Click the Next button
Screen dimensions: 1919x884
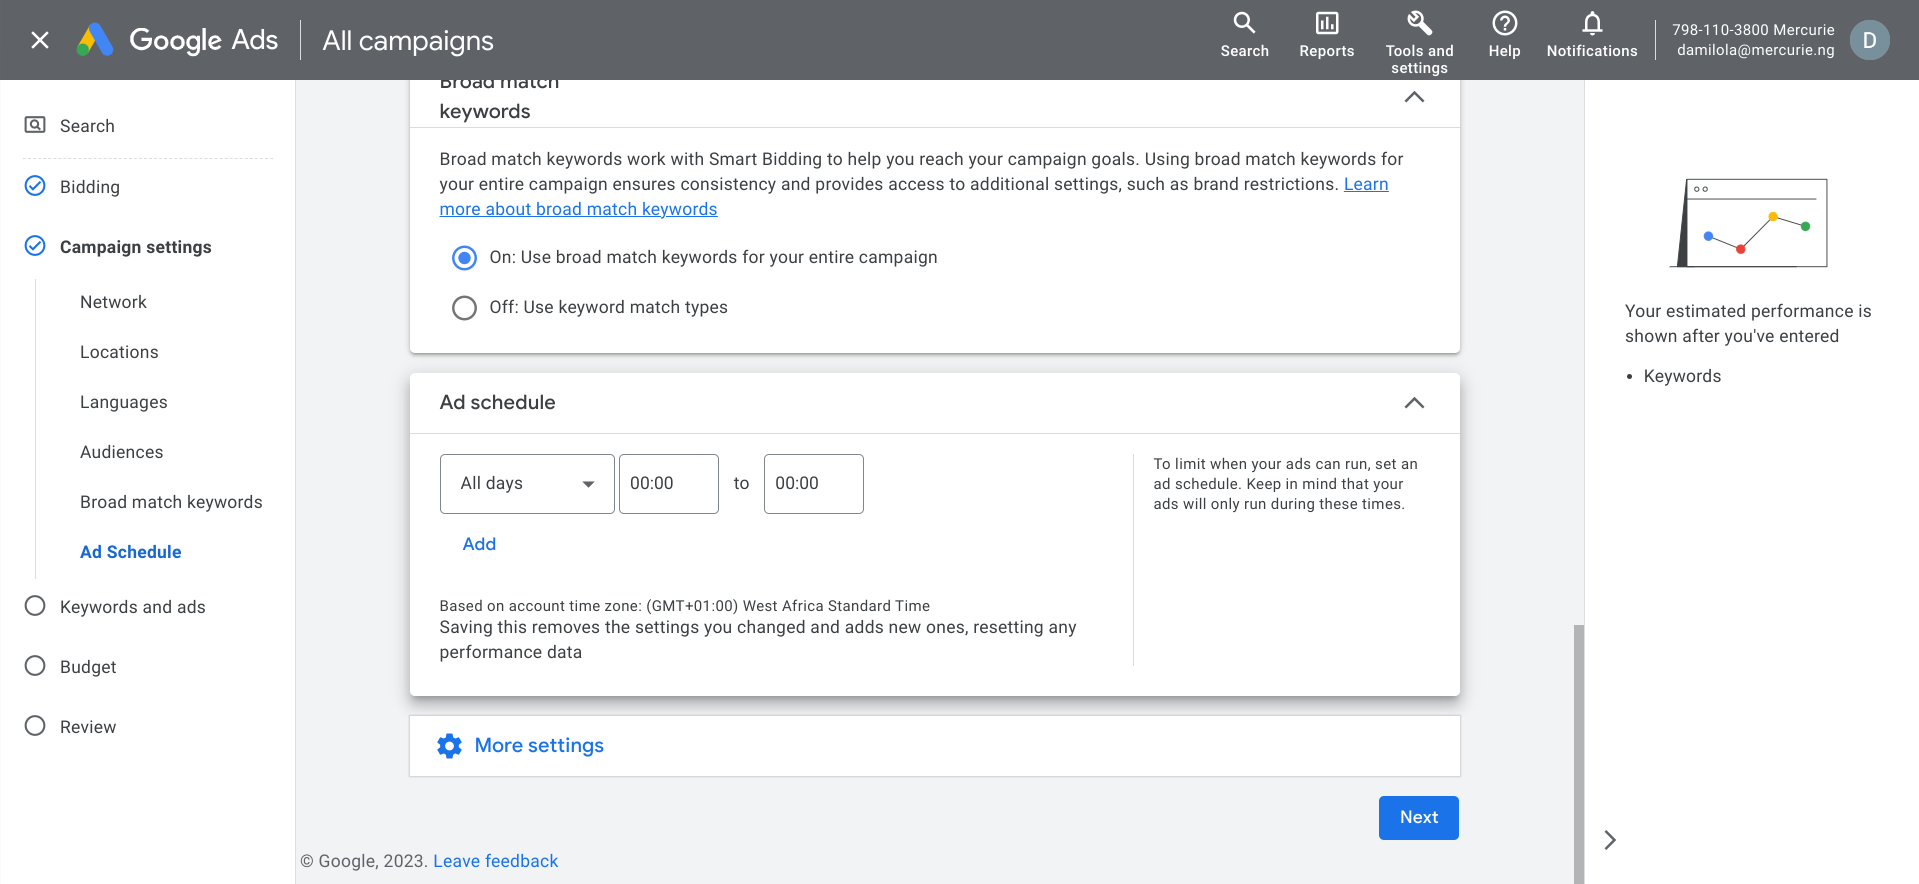coord(1418,818)
